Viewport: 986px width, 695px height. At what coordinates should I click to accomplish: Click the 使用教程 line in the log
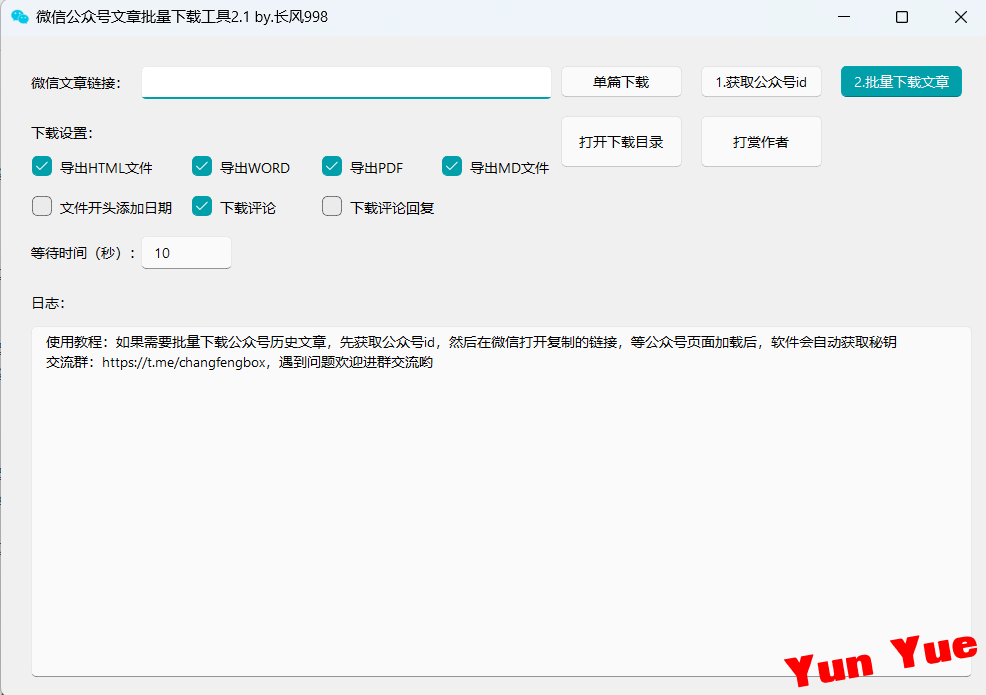click(471, 342)
